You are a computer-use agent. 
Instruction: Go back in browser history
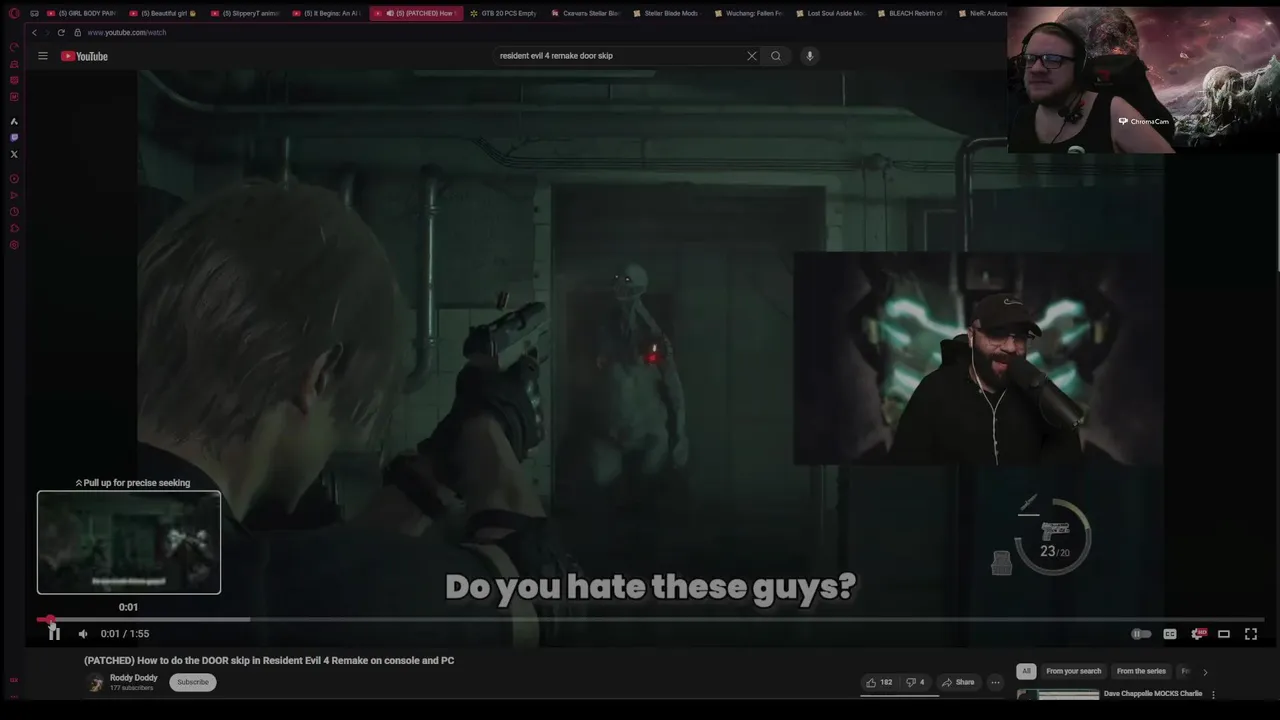[x=34, y=32]
